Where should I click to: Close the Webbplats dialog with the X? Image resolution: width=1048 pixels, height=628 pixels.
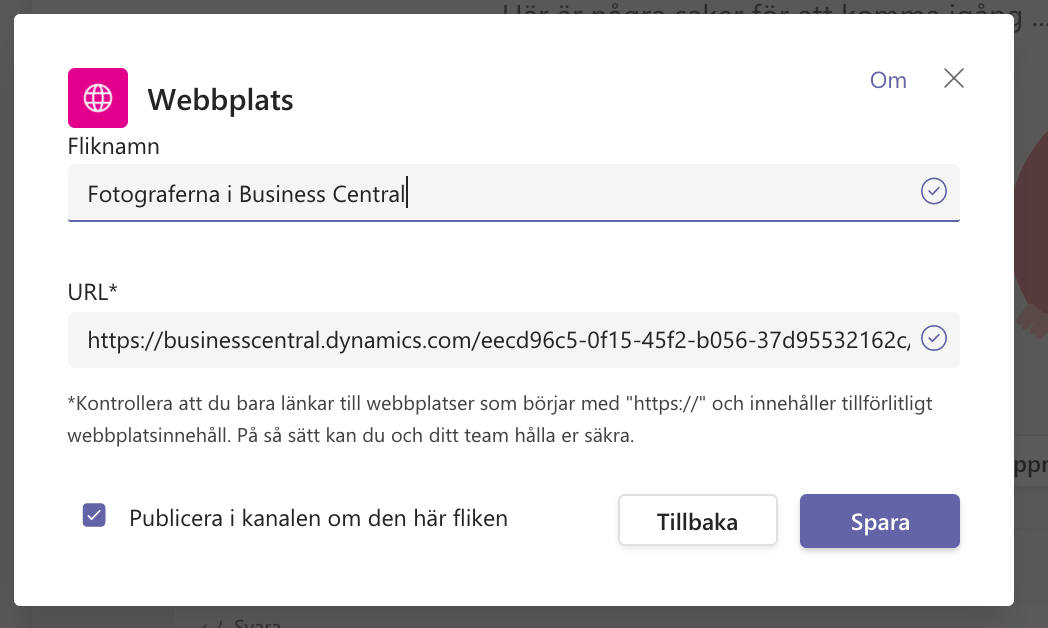pos(954,78)
